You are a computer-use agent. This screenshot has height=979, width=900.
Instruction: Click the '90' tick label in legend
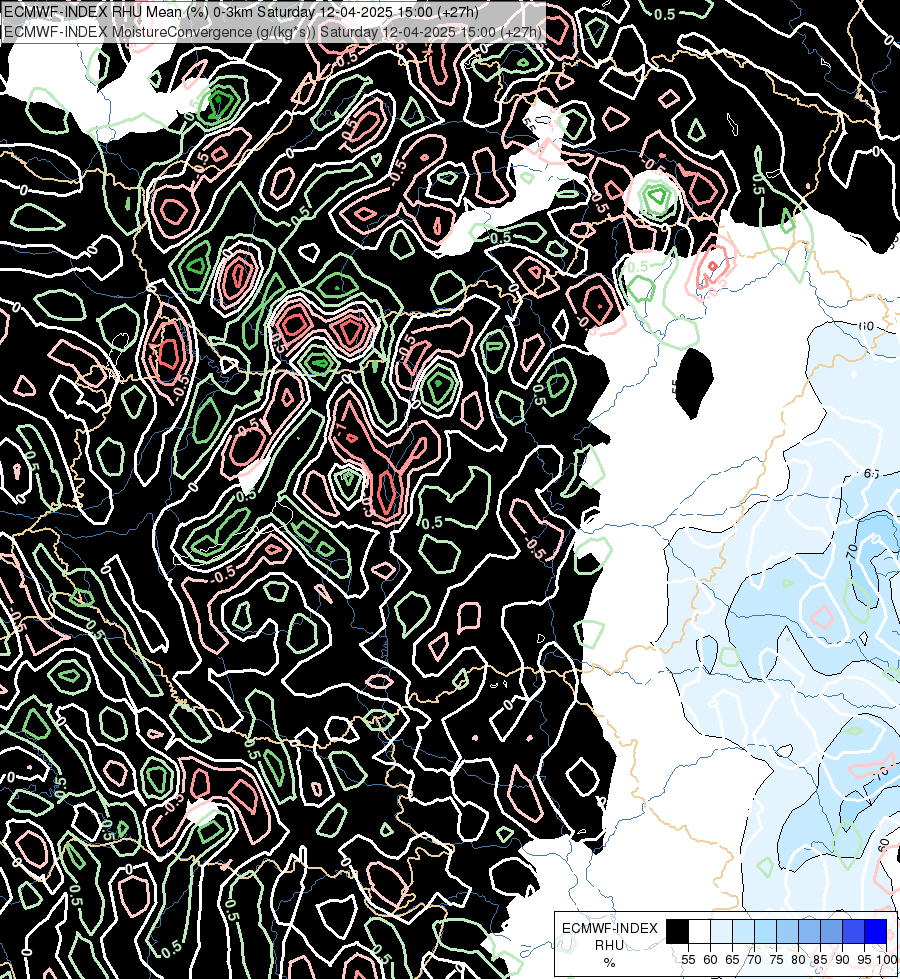click(x=842, y=960)
